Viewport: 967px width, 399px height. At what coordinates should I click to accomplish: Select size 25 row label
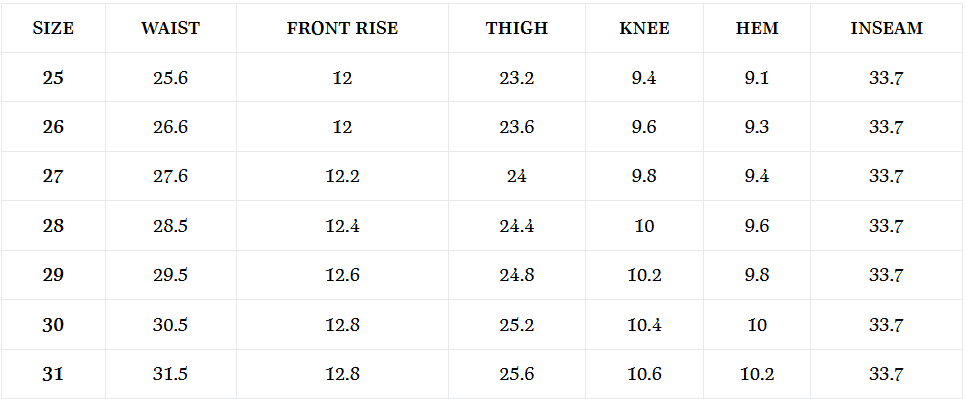[x=53, y=78]
